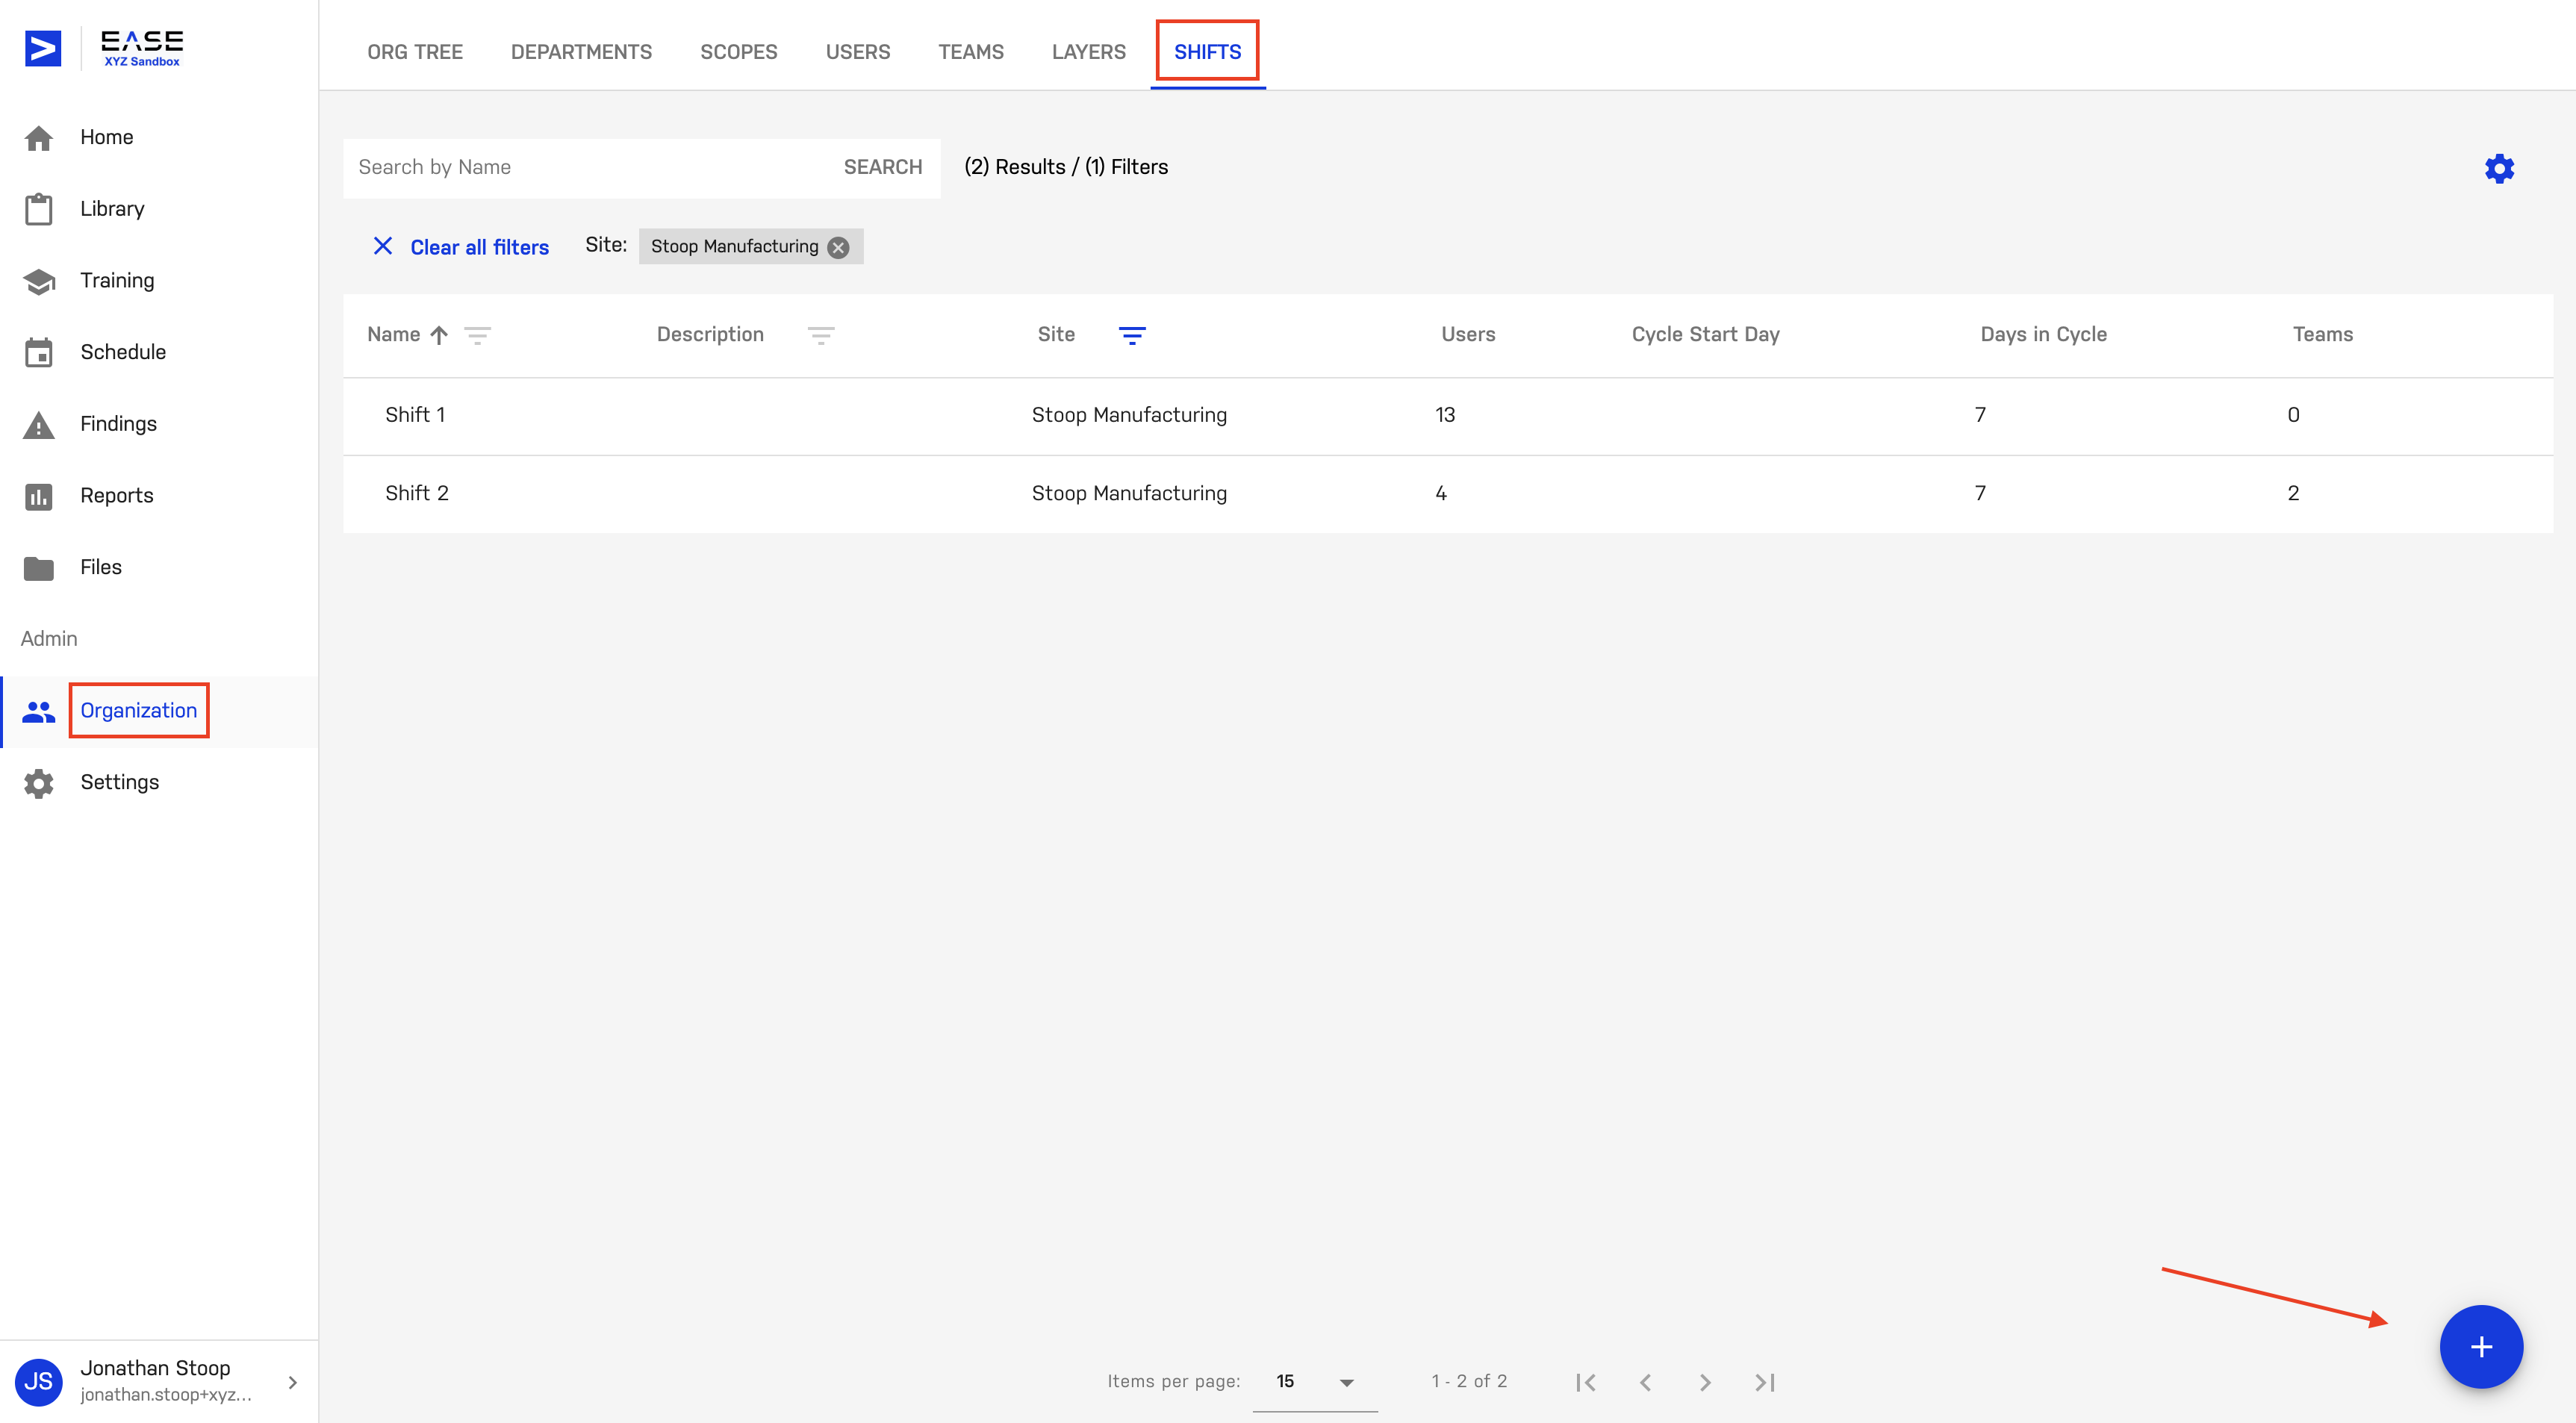Click the Teams column header
2576x1423 pixels.
click(2322, 334)
